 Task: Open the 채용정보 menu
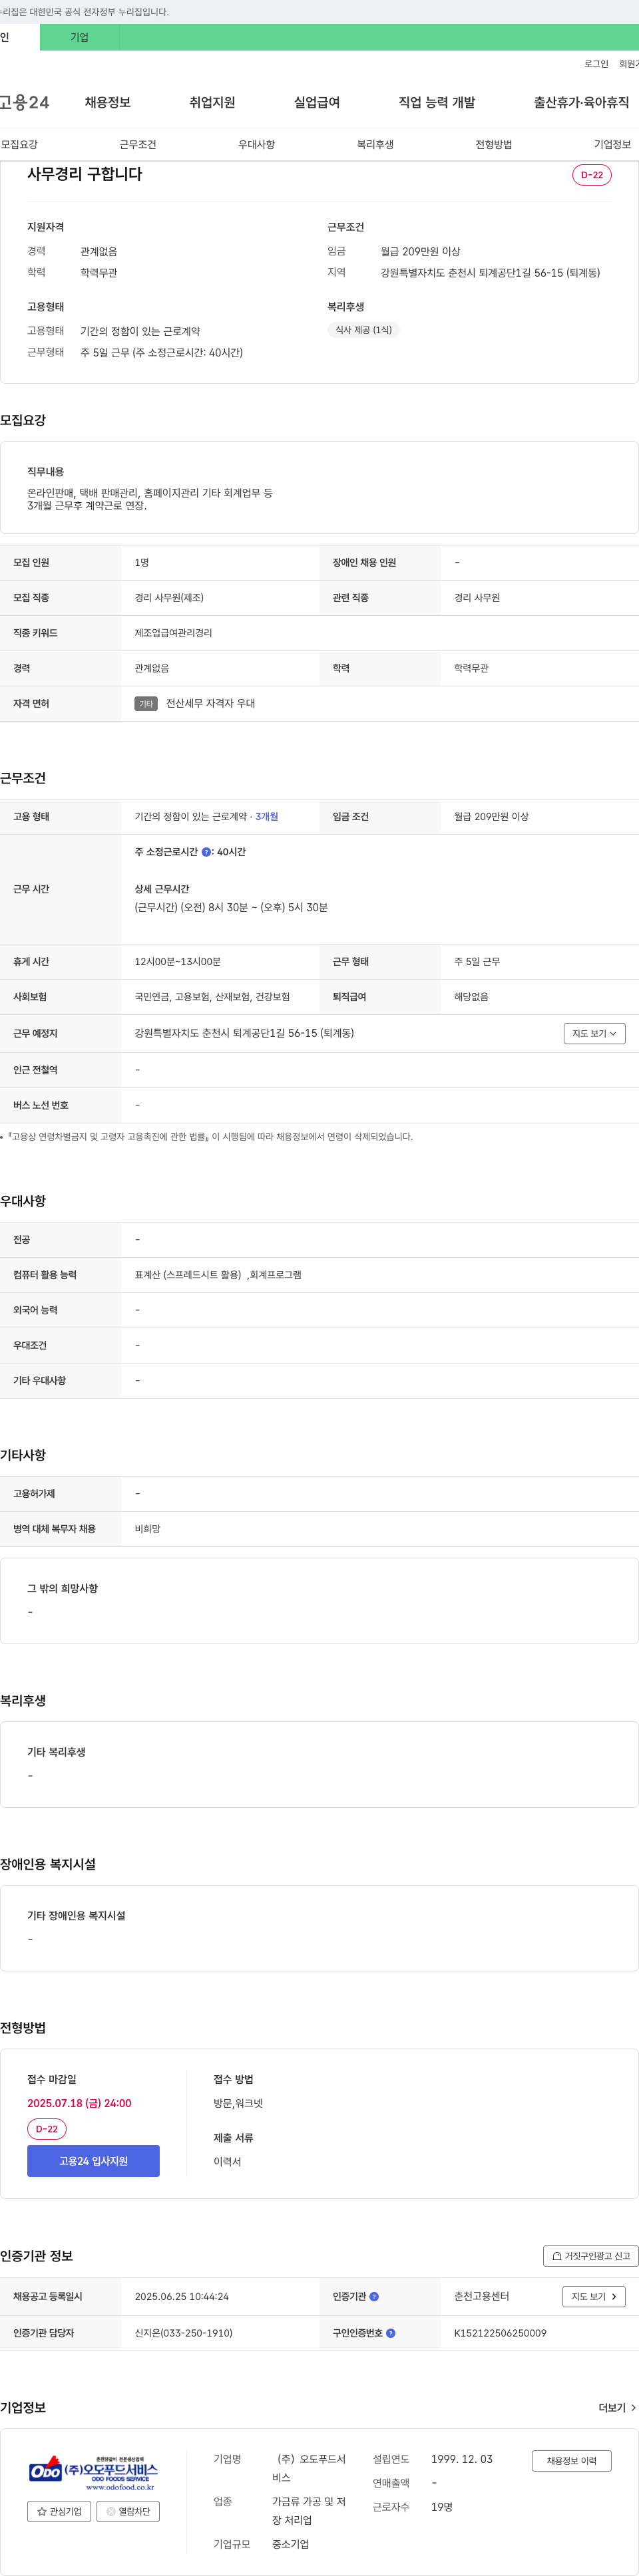pos(108,102)
